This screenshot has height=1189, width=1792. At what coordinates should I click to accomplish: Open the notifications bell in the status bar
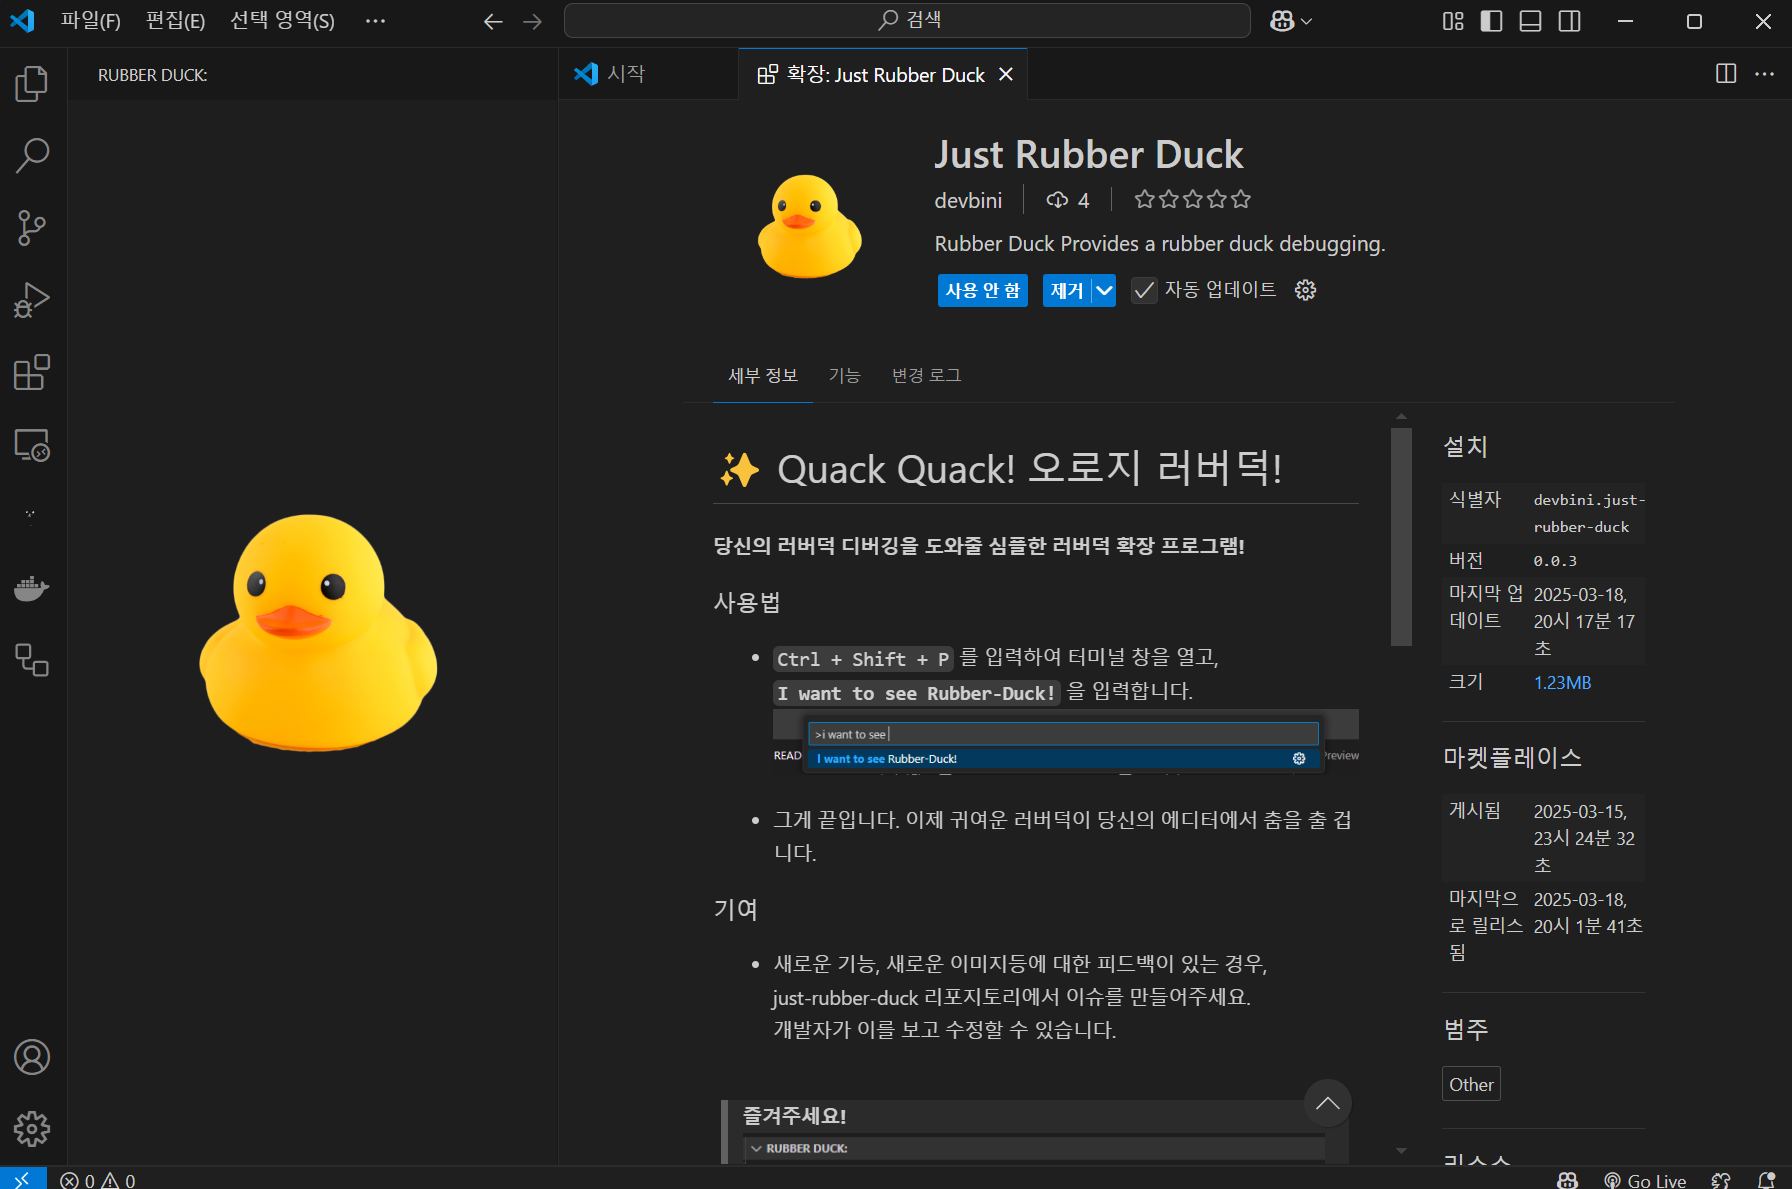point(1766,1180)
